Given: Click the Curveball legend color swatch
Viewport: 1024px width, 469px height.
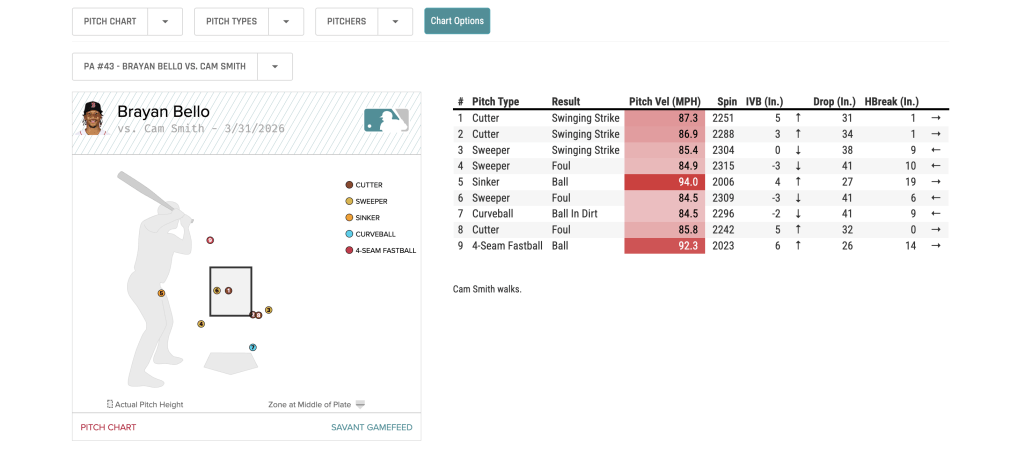Looking at the screenshot, I should (x=348, y=234).
